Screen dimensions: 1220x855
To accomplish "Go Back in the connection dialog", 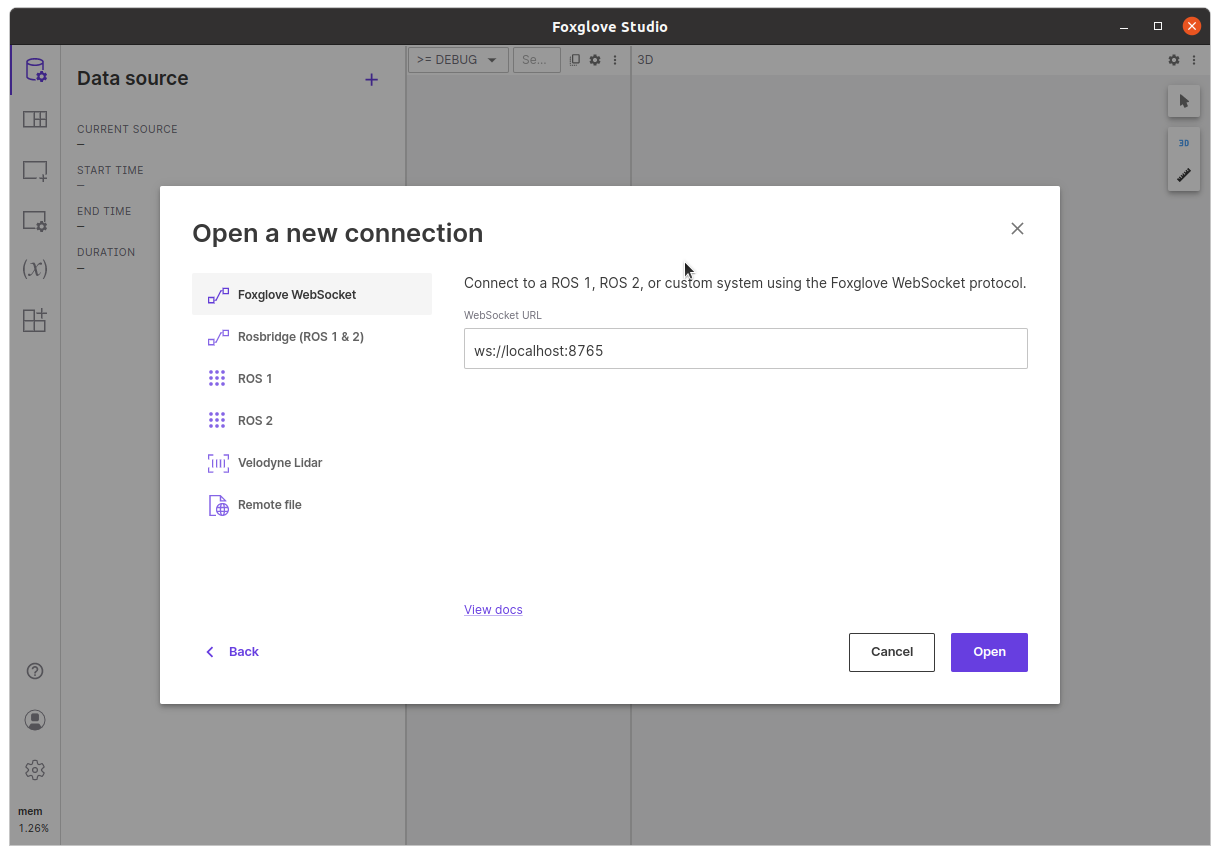I will tap(232, 652).
